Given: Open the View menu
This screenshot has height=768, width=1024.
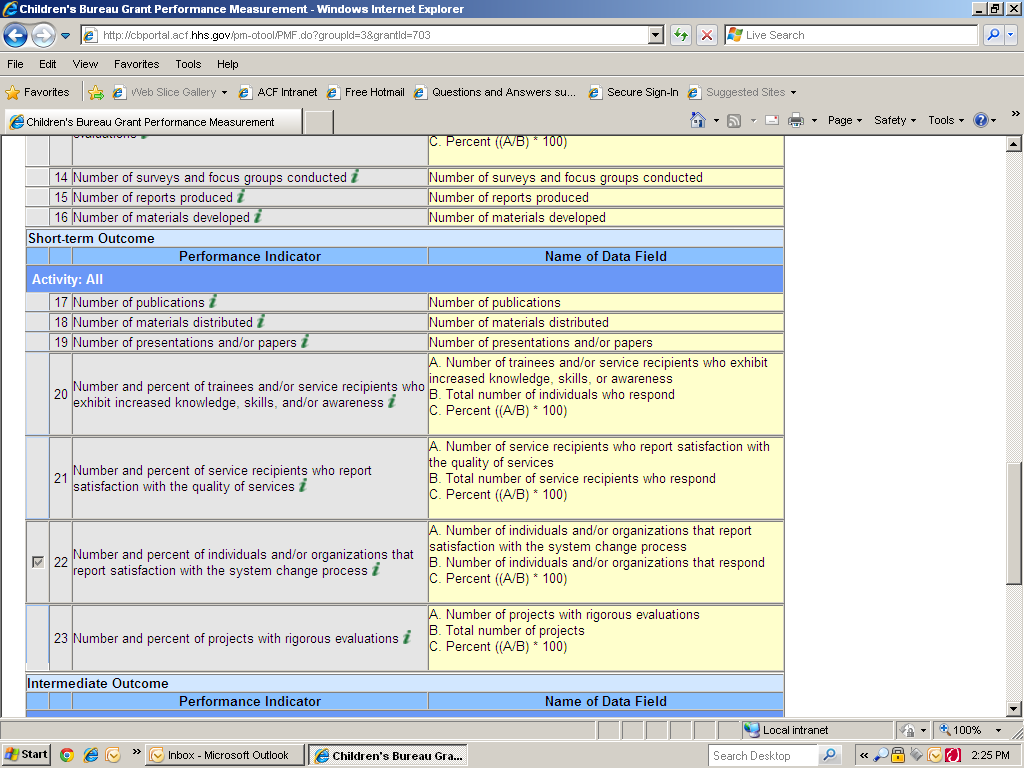Looking at the screenshot, I should [x=85, y=64].
